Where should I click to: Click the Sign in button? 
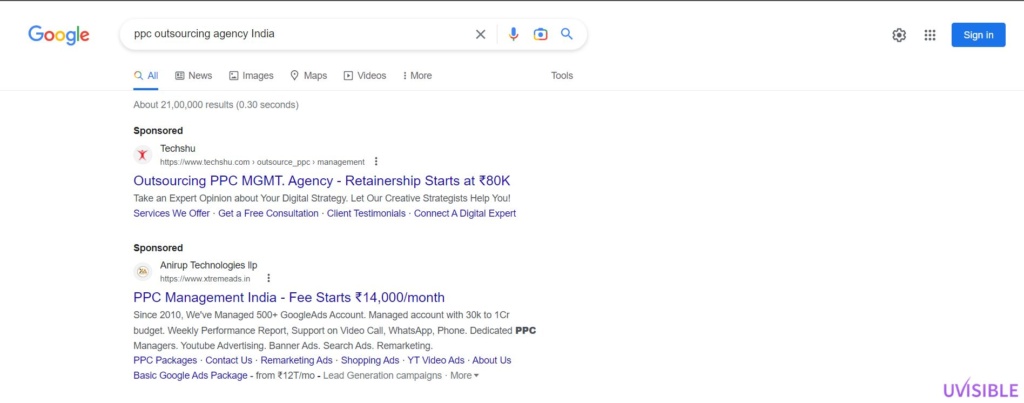coord(978,35)
